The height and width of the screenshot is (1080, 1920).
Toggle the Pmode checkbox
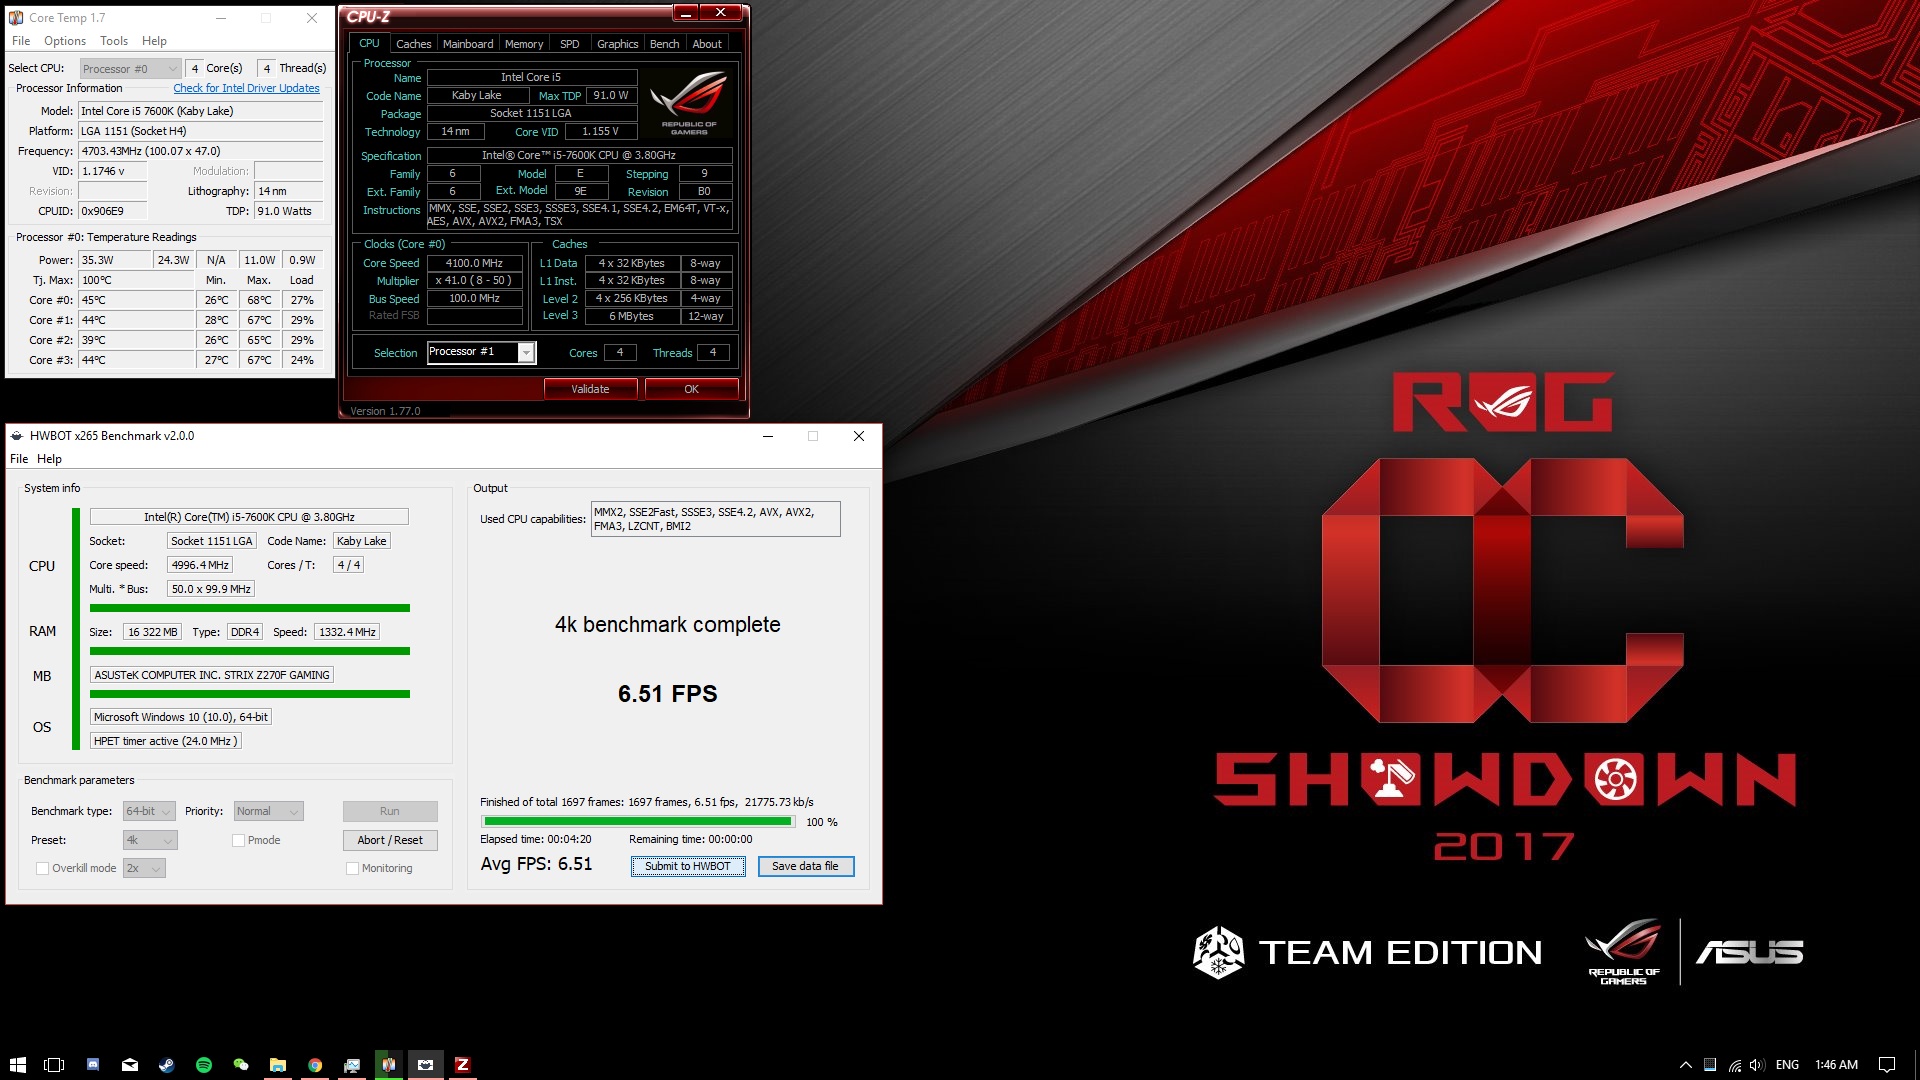[238, 840]
